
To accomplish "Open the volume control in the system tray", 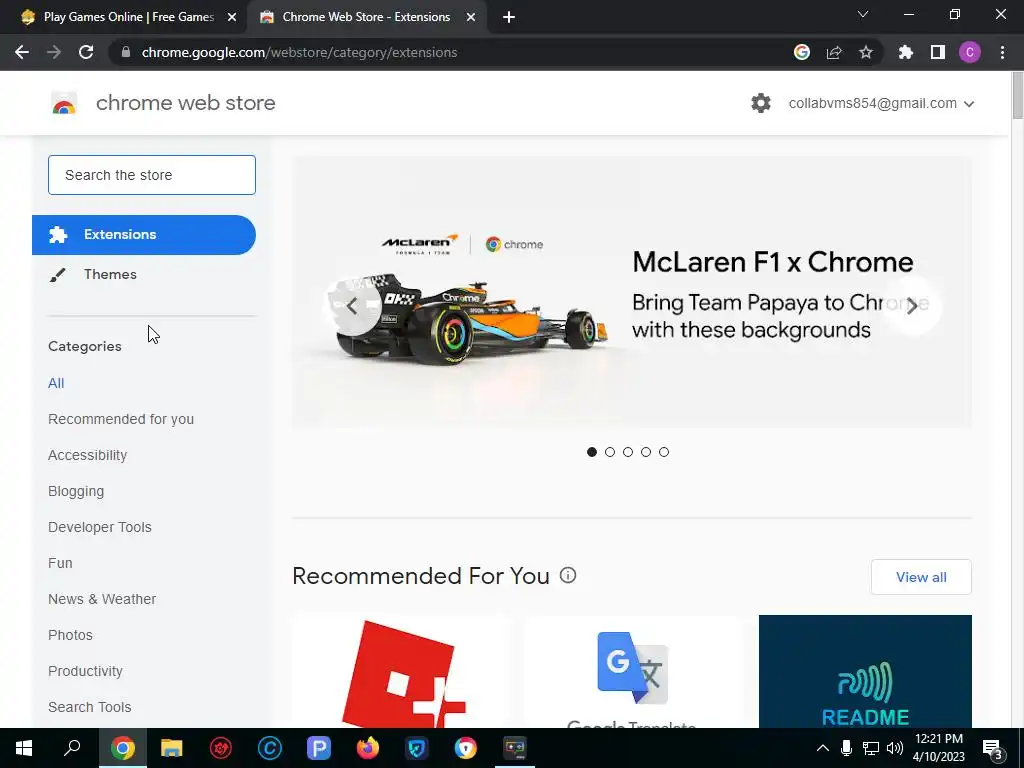I will click(x=895, y=748).
